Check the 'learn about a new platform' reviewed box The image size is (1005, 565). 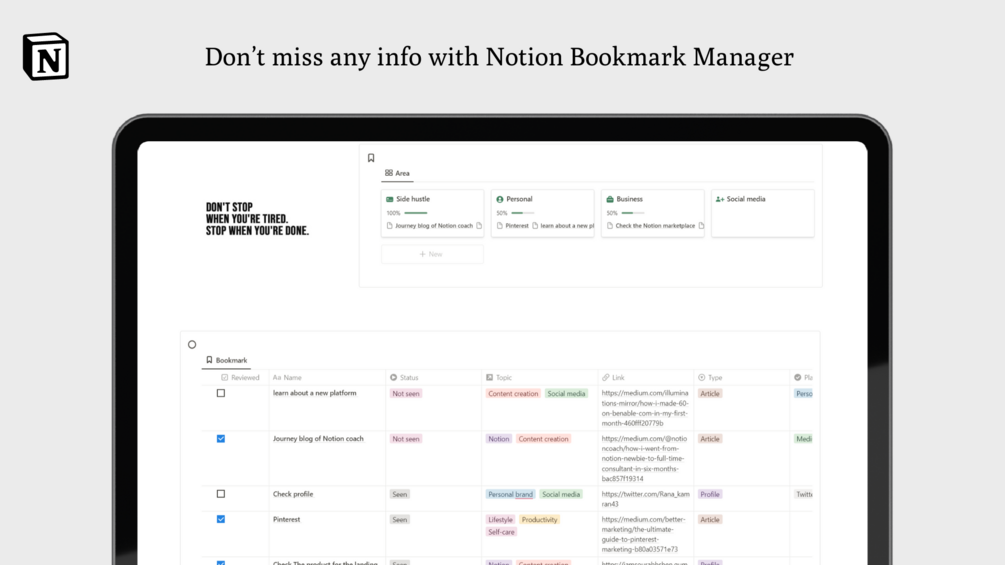point(220,393)
